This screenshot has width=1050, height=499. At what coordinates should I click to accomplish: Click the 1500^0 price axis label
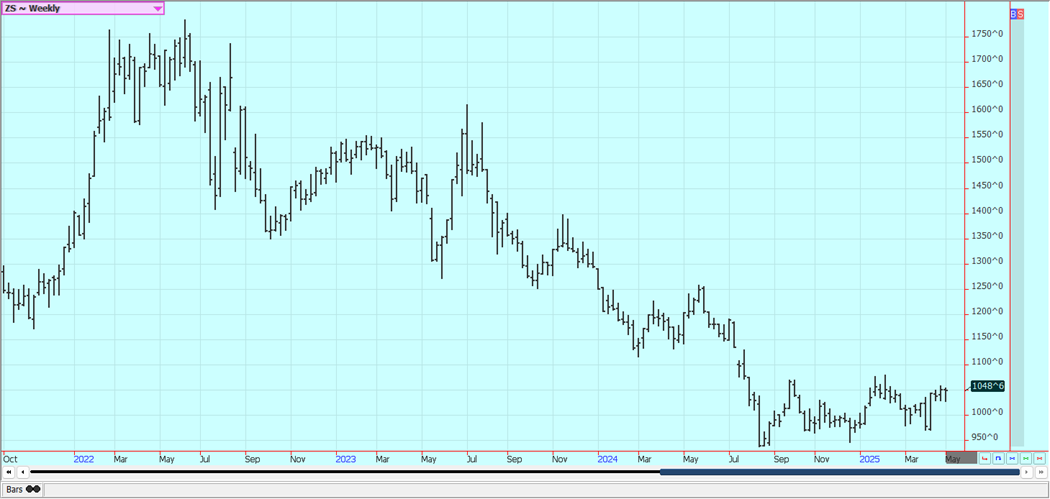[987, 160]
